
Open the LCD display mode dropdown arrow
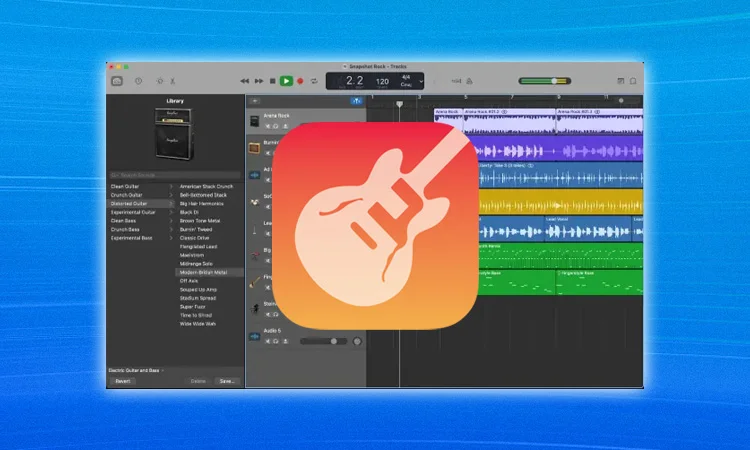(421, 81)
